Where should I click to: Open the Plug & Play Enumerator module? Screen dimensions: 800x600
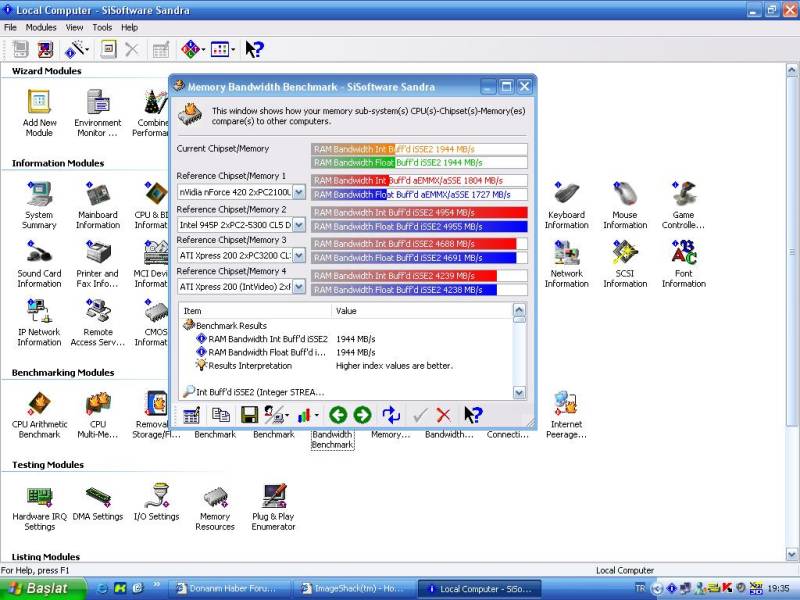click(x=273, y=507)
